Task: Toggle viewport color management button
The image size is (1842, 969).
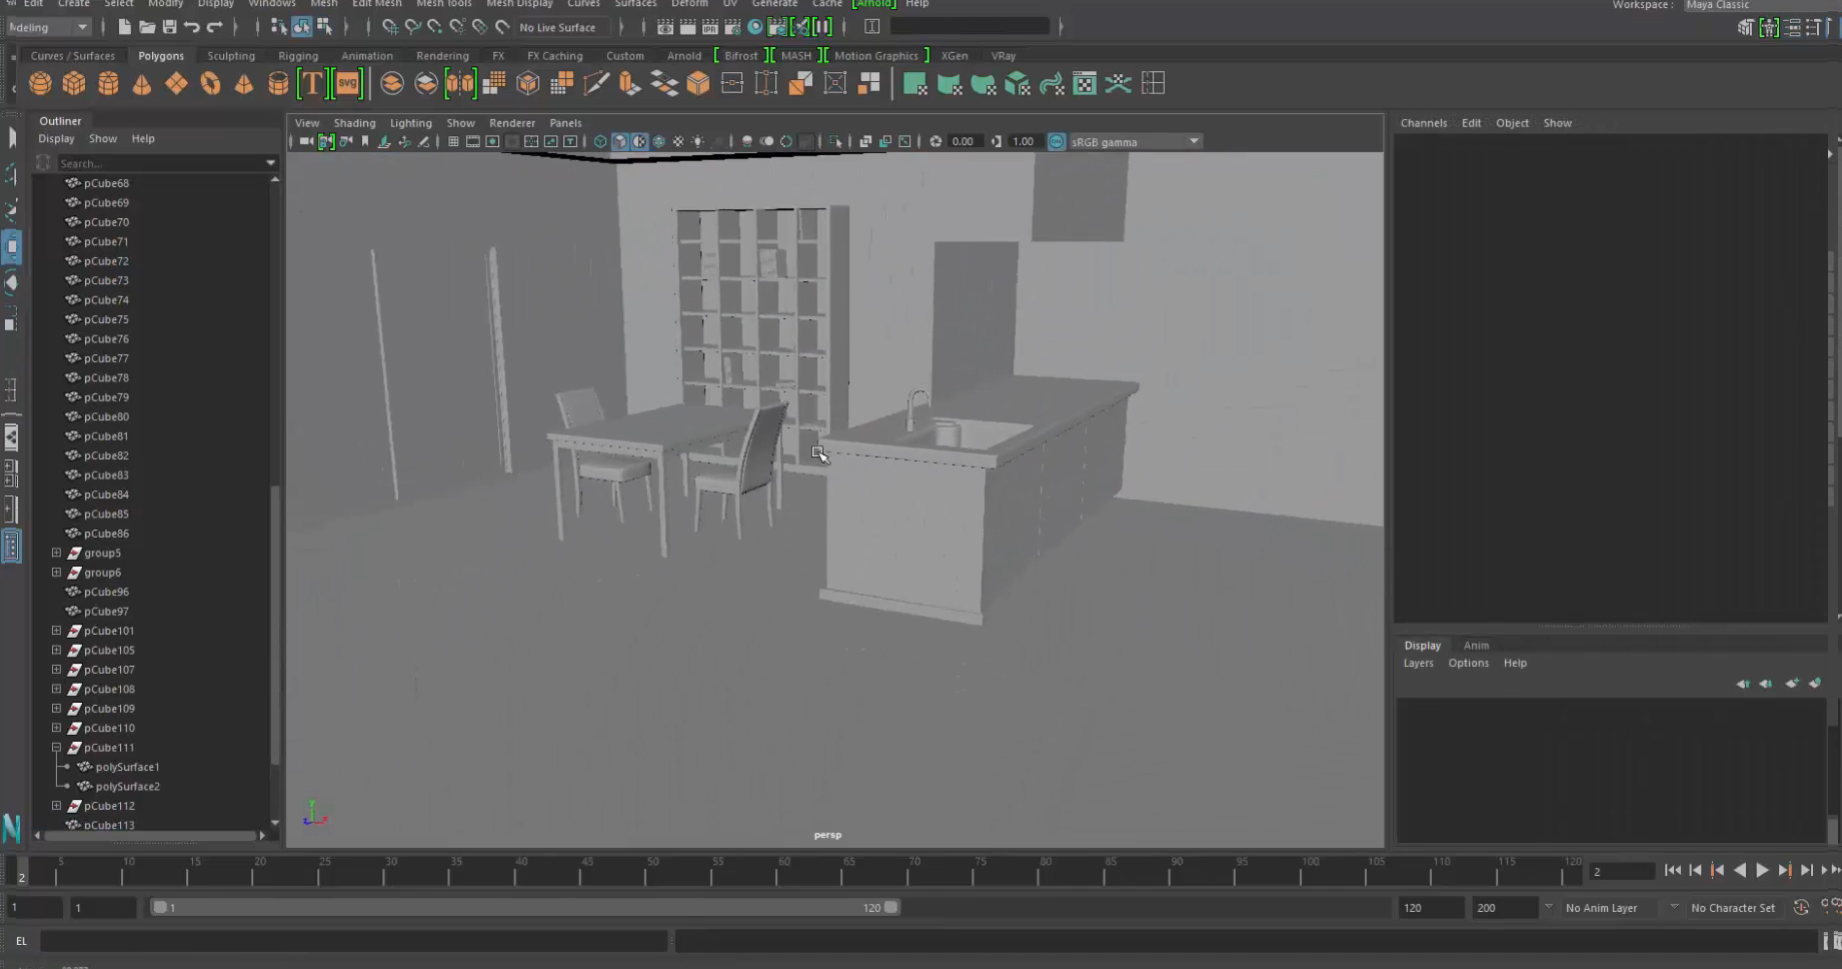Action: [x=1056, y=142]
